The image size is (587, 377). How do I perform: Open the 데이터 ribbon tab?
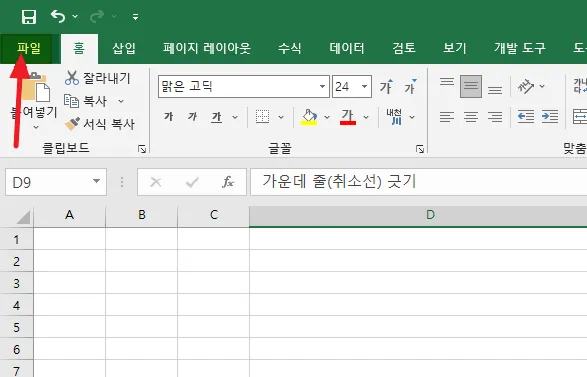click(347, 48)
